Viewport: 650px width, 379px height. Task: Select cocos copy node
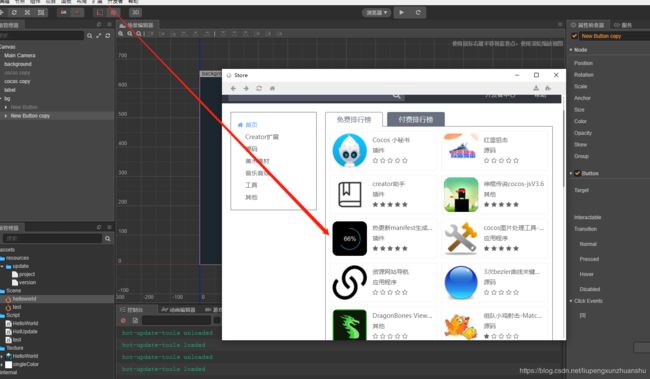(x=17, y=82)
